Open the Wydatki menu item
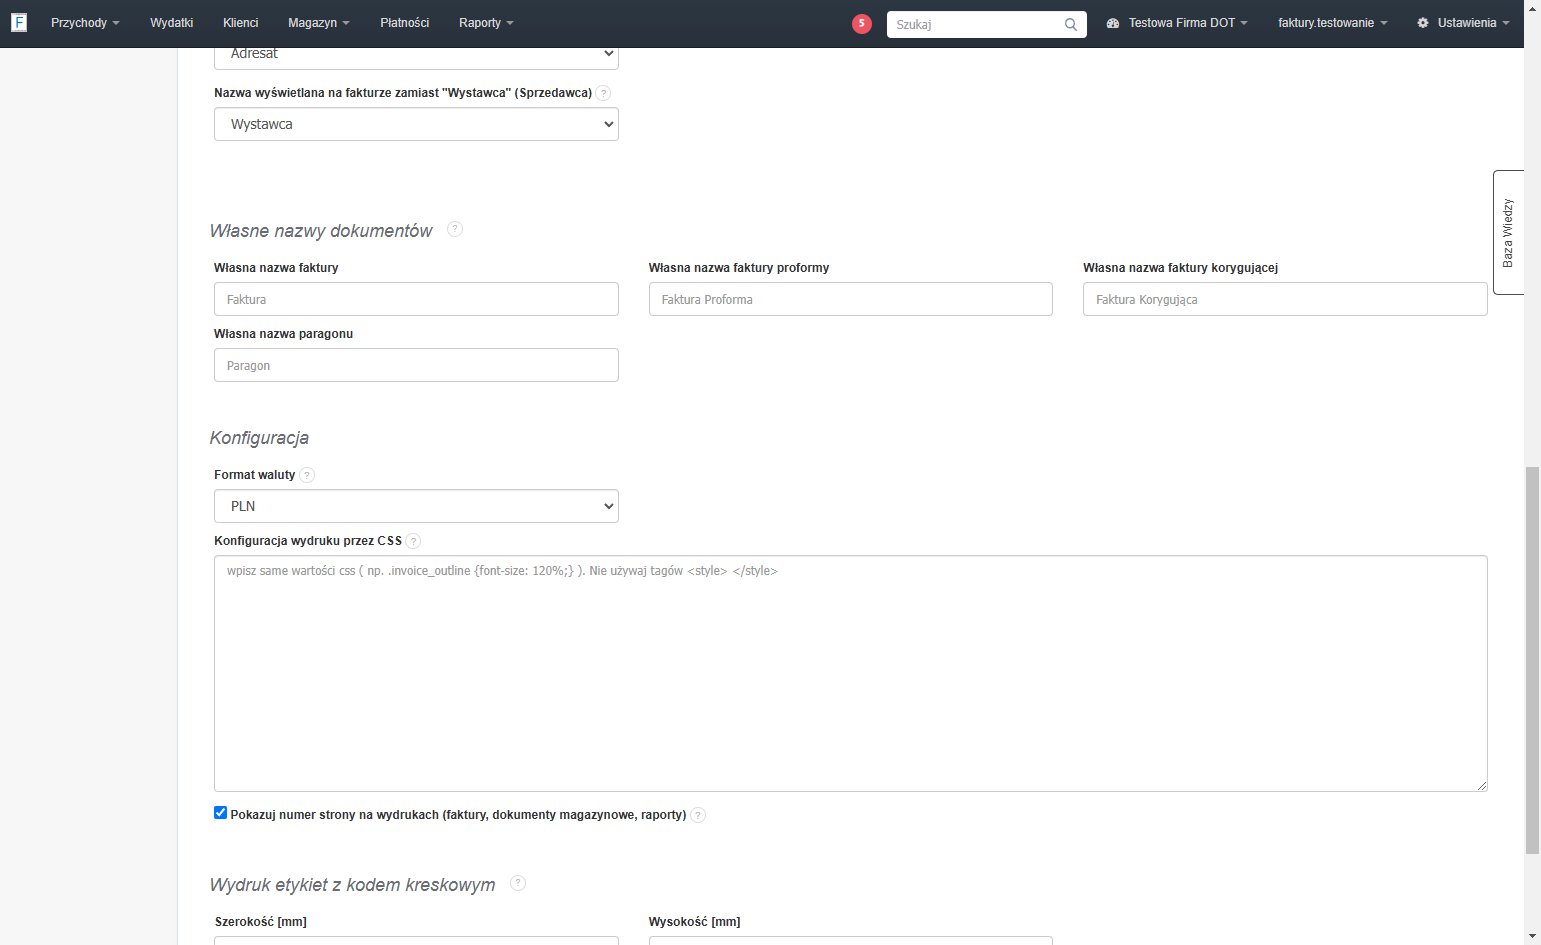The image size is (1541, 945). point(172,23)
